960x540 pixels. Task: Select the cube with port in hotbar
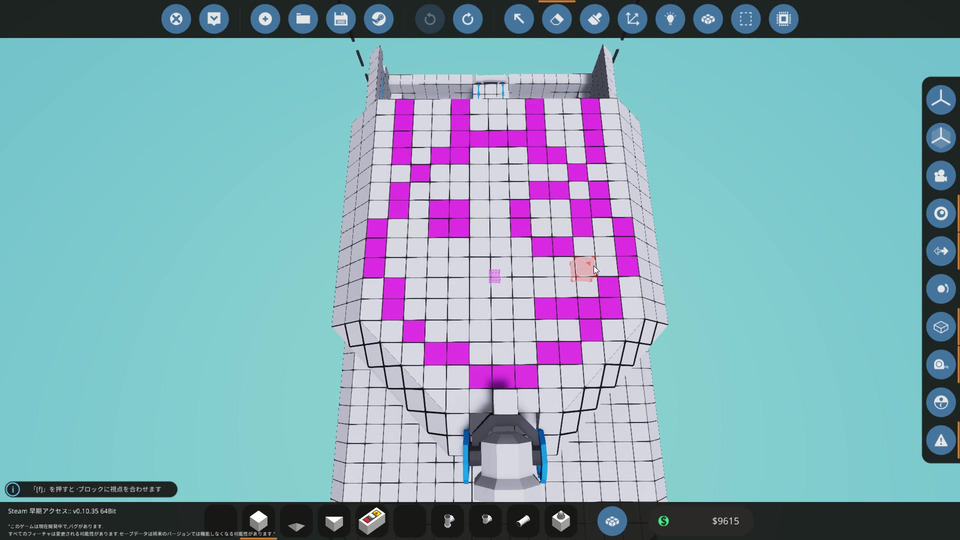click(x=561, y=521)
